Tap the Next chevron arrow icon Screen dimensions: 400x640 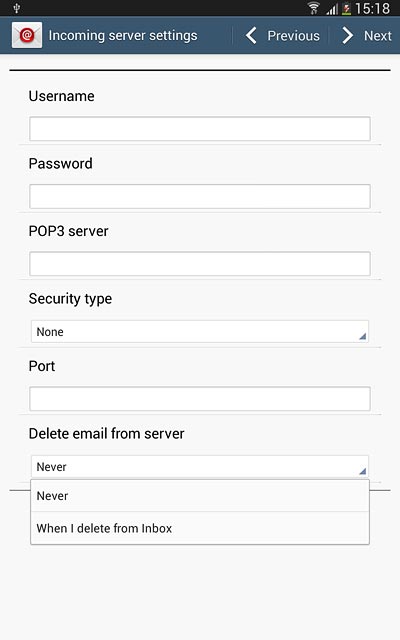pyautogui.click(x=347, y=36)
